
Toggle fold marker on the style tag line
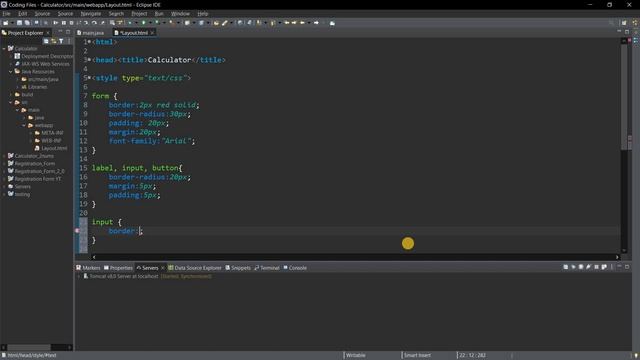coord(89,78)
